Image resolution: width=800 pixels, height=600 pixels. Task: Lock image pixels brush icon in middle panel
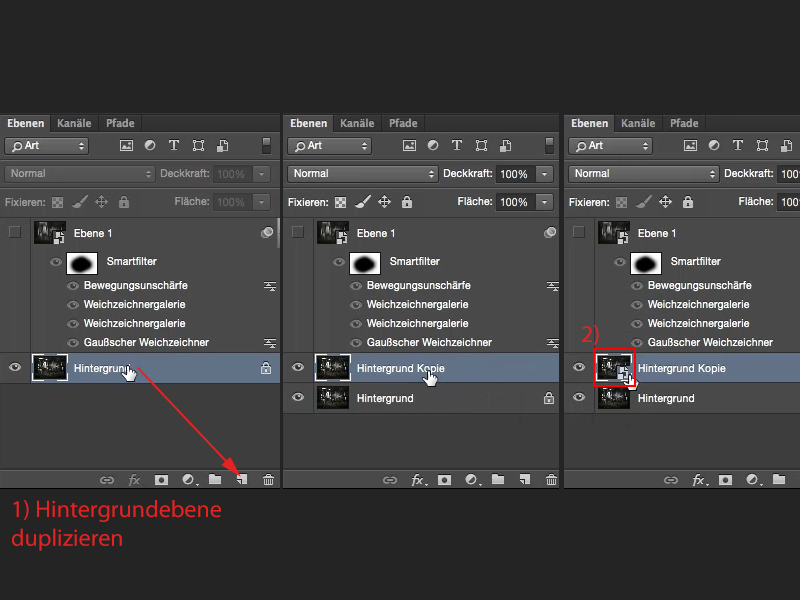click(x=363, y=202)
